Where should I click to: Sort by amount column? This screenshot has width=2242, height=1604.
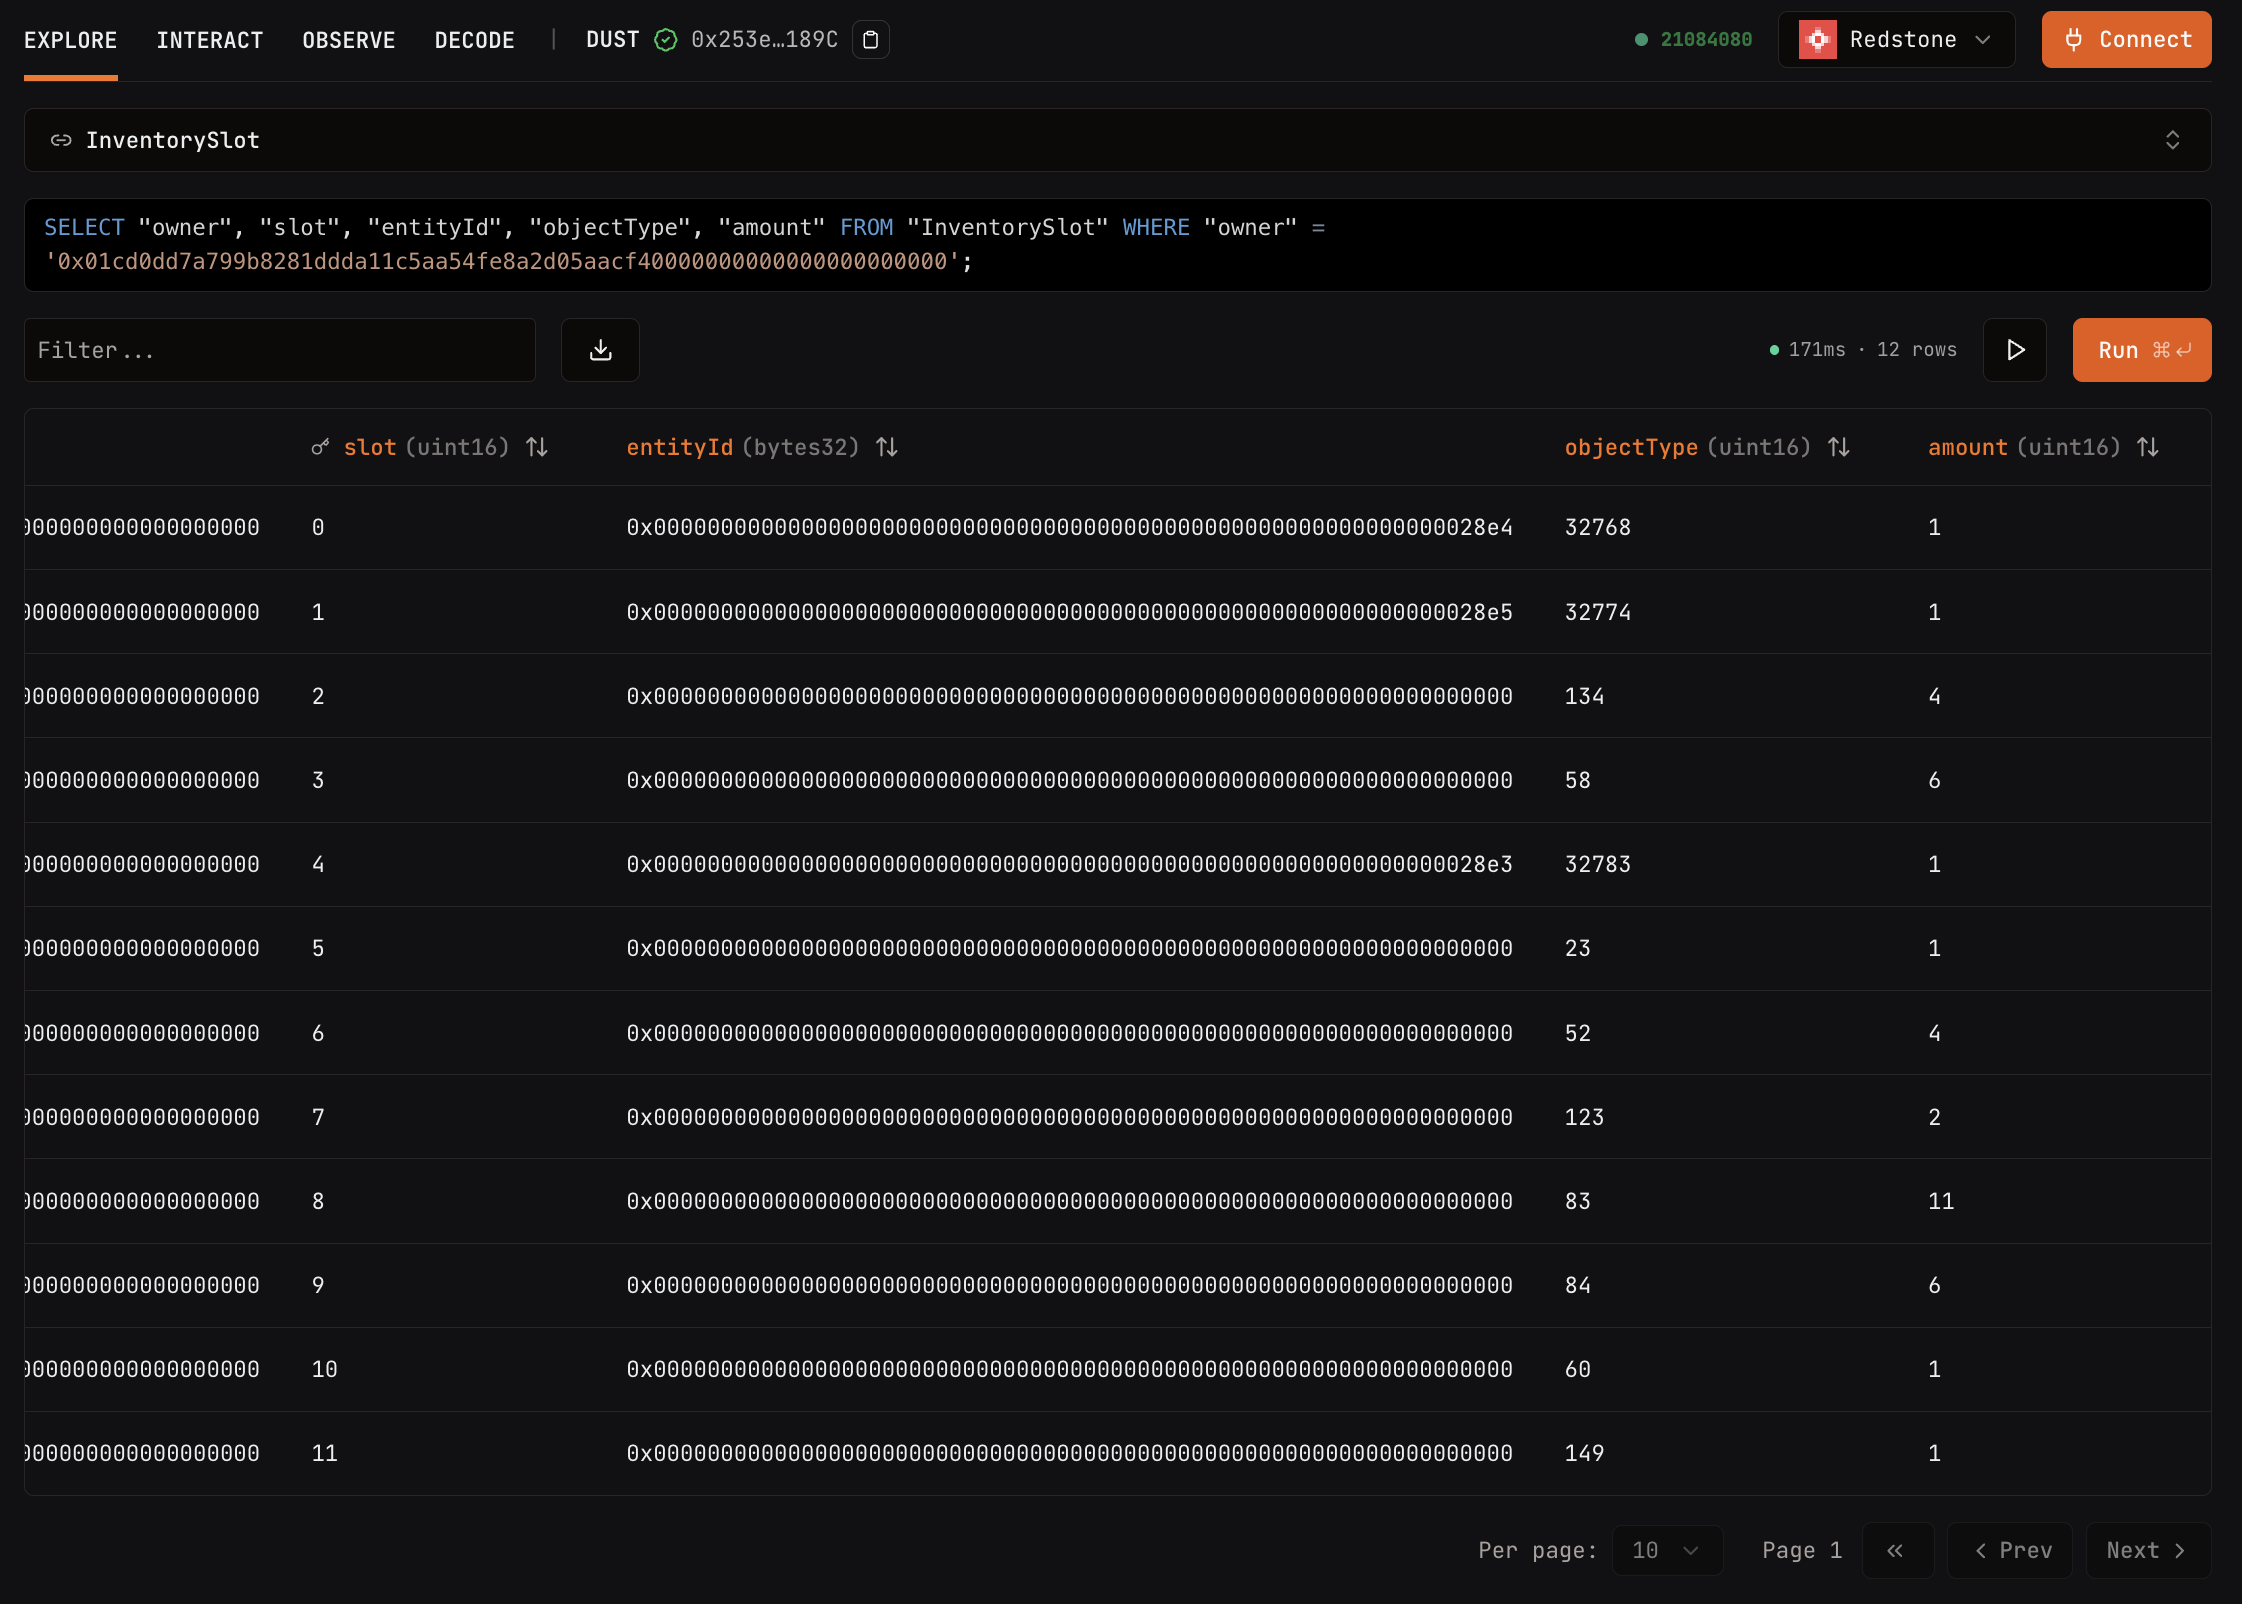[x=2148, y=447]
